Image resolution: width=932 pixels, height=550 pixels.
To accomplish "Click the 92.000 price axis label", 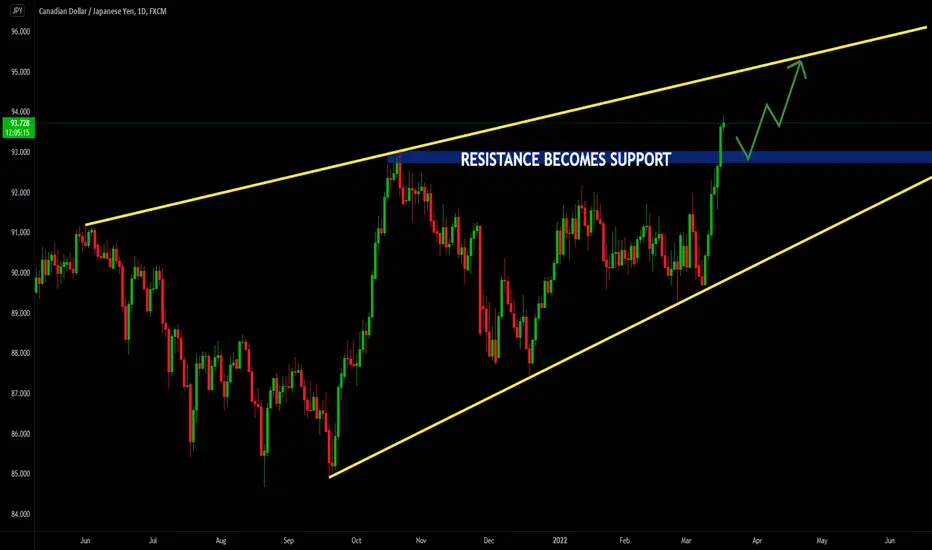I will (20, 193).
